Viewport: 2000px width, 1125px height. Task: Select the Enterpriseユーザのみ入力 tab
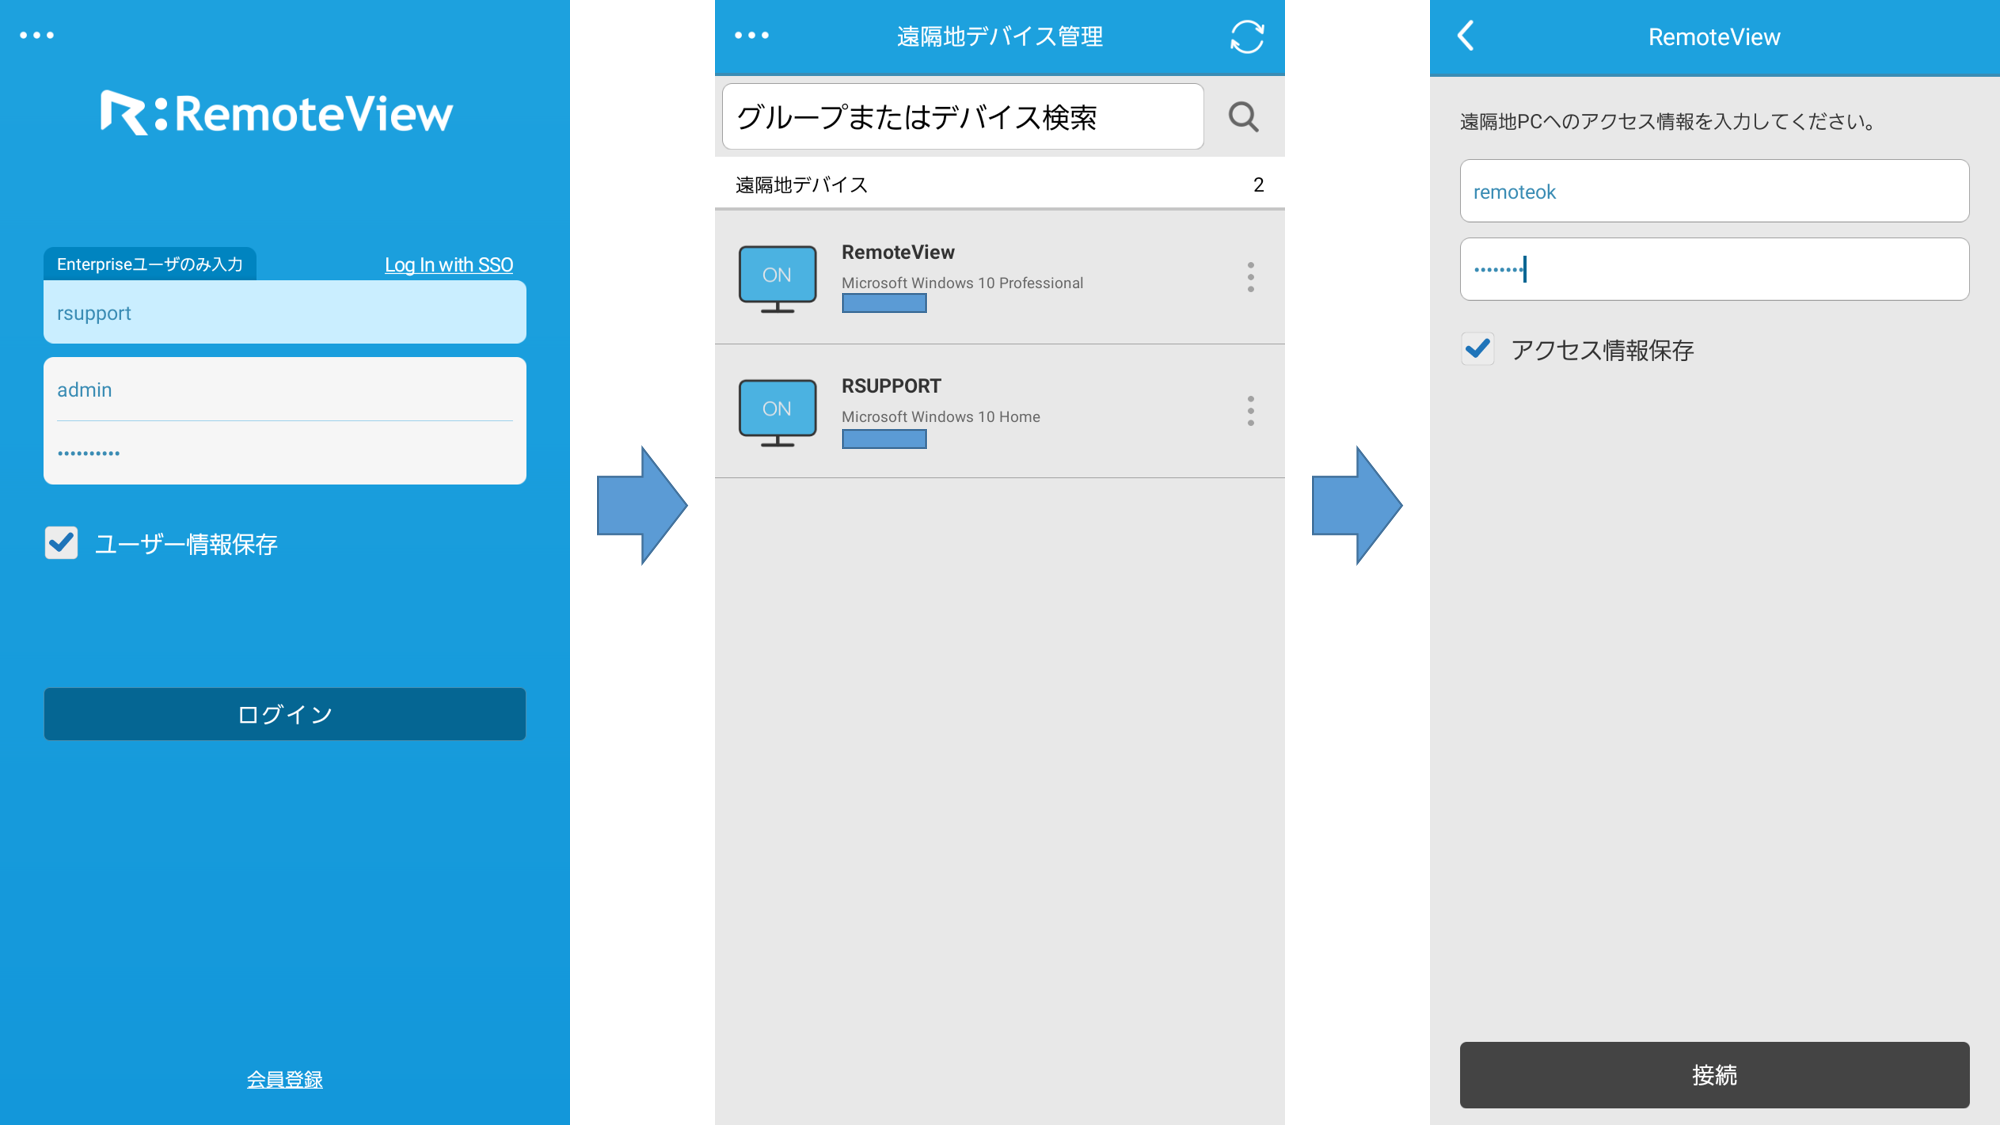[150, 264]
